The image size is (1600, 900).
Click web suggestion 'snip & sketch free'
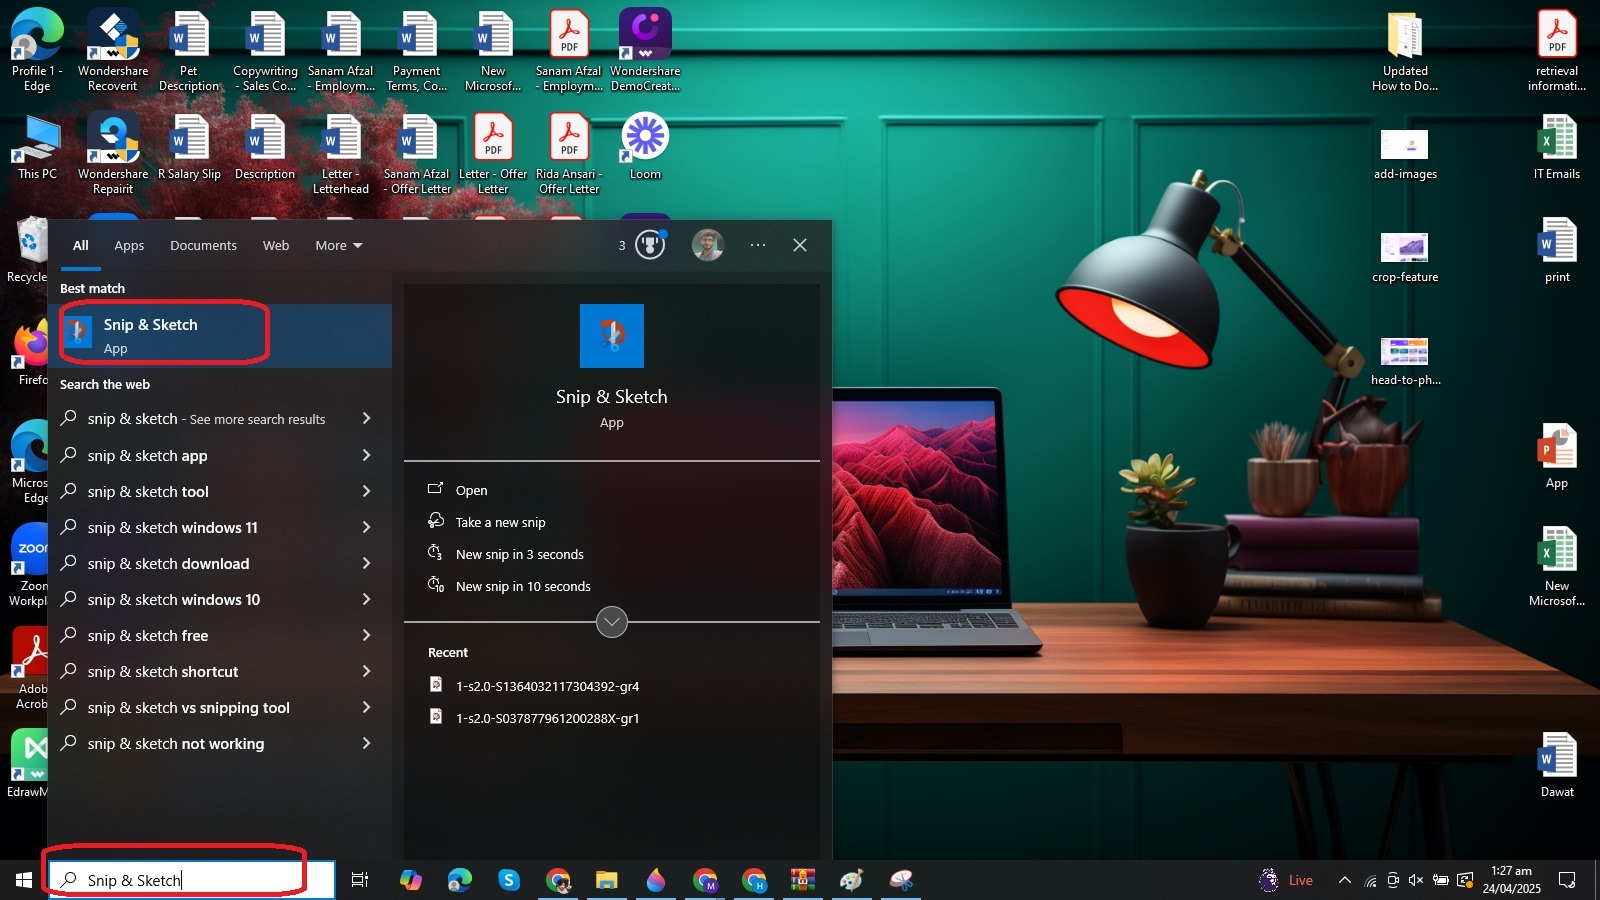(x=148, y=636)
